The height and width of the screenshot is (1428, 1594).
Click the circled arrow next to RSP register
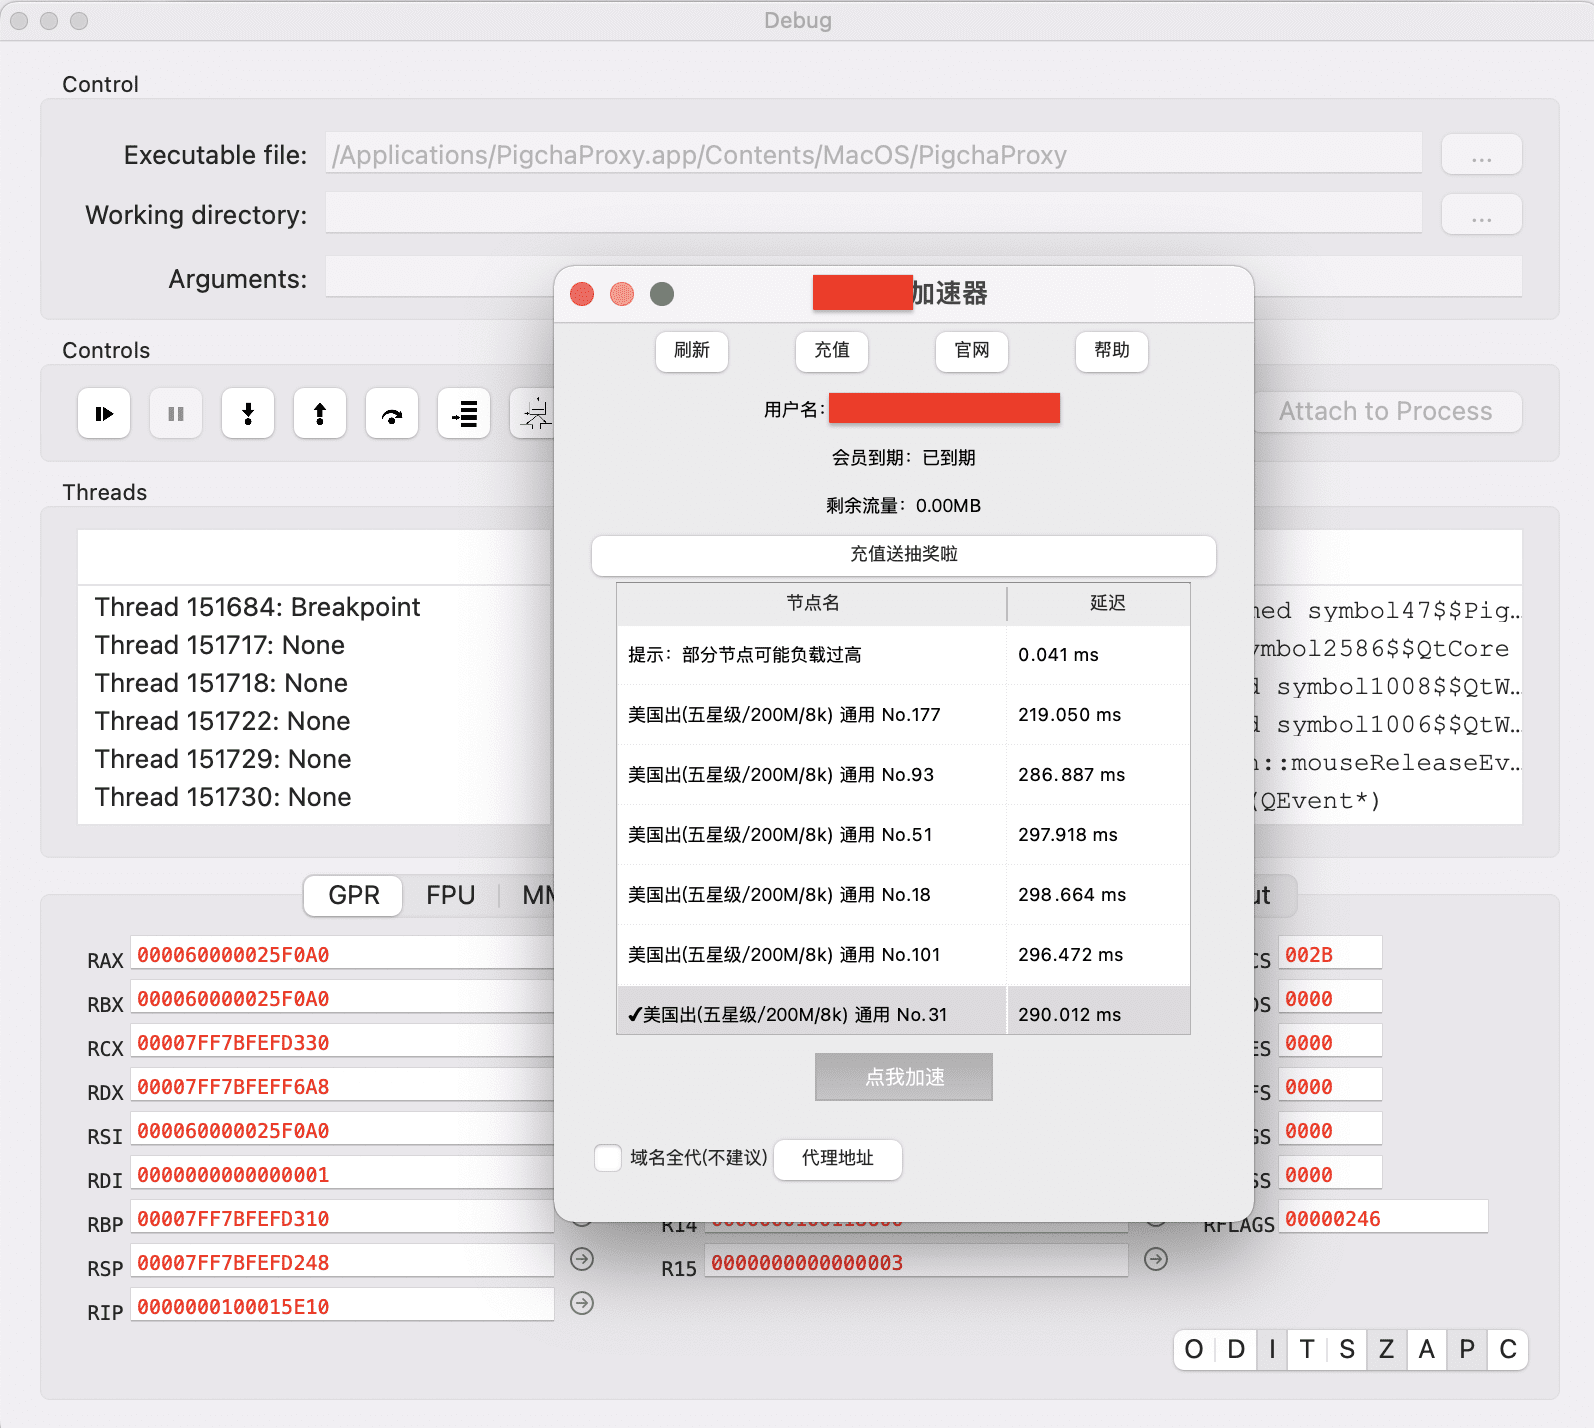[x=582, y=1259]
